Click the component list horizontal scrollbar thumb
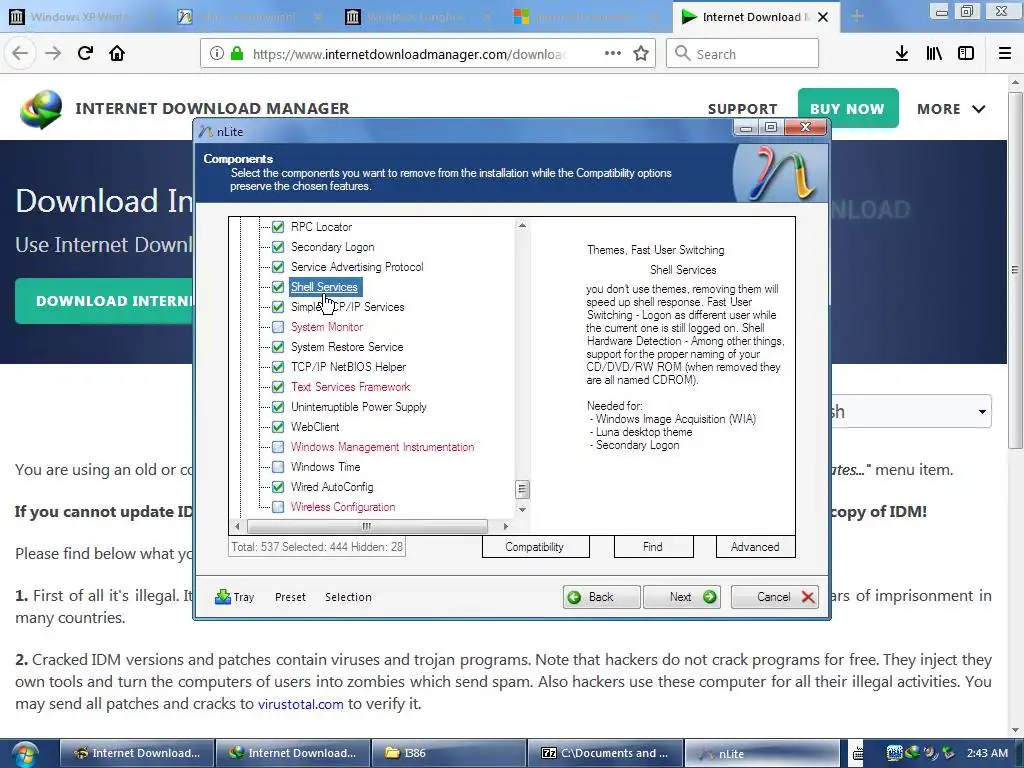Image resolution: width=1024 pixels, height=768 pixels. click(367, 526)
